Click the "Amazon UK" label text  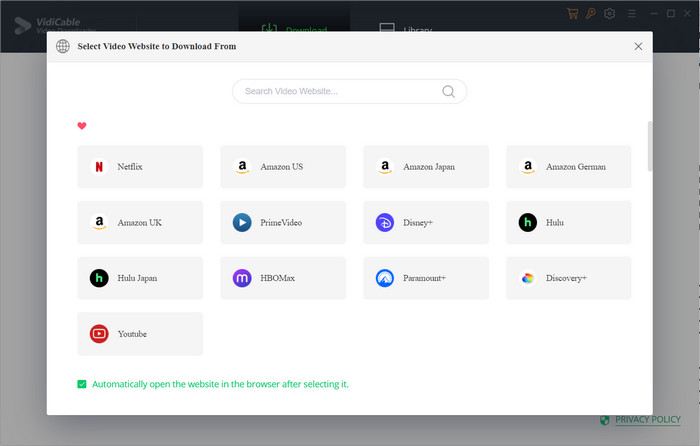point(139,222)
